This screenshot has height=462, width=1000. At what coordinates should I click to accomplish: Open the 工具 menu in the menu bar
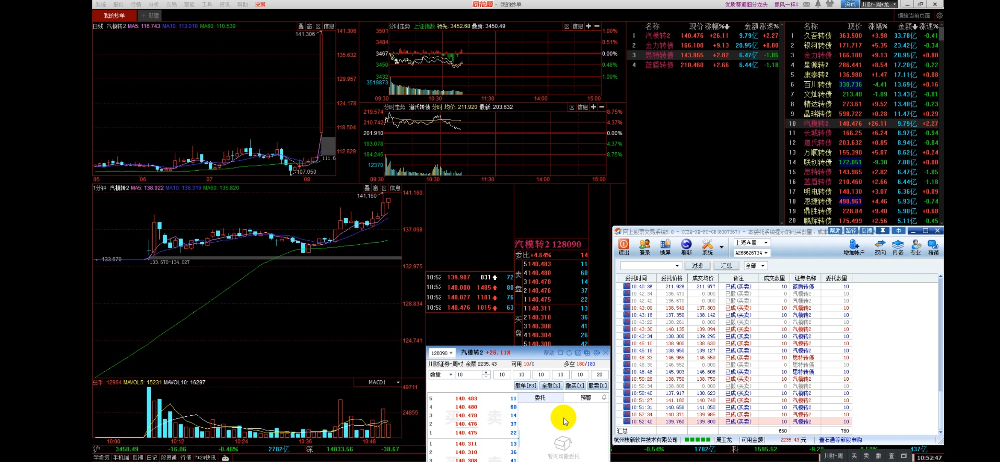pos(207,4)
